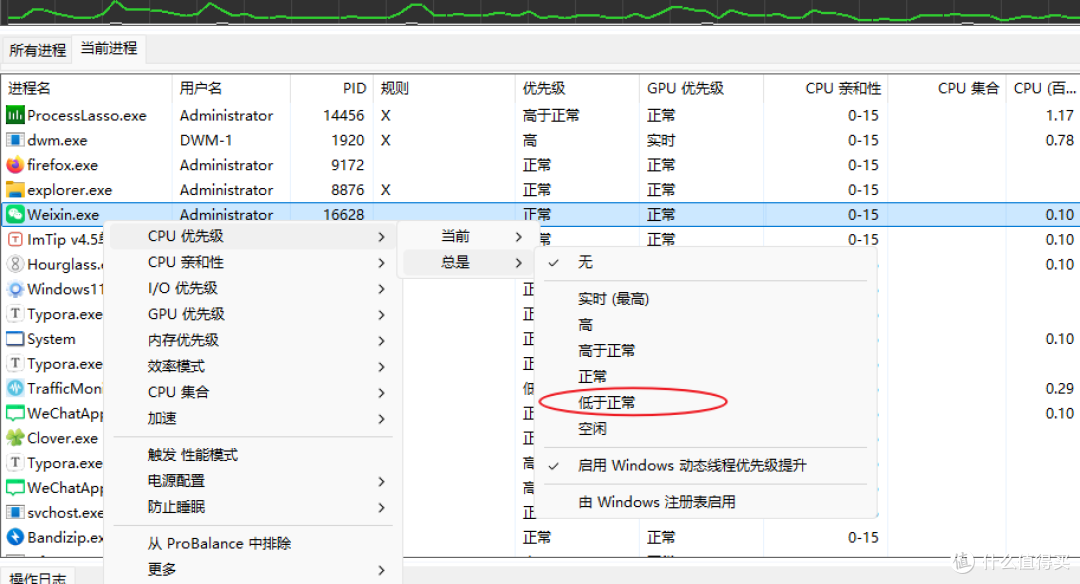Select 正常 priority option
1080x584 pixels.
(x=706, y=377)
